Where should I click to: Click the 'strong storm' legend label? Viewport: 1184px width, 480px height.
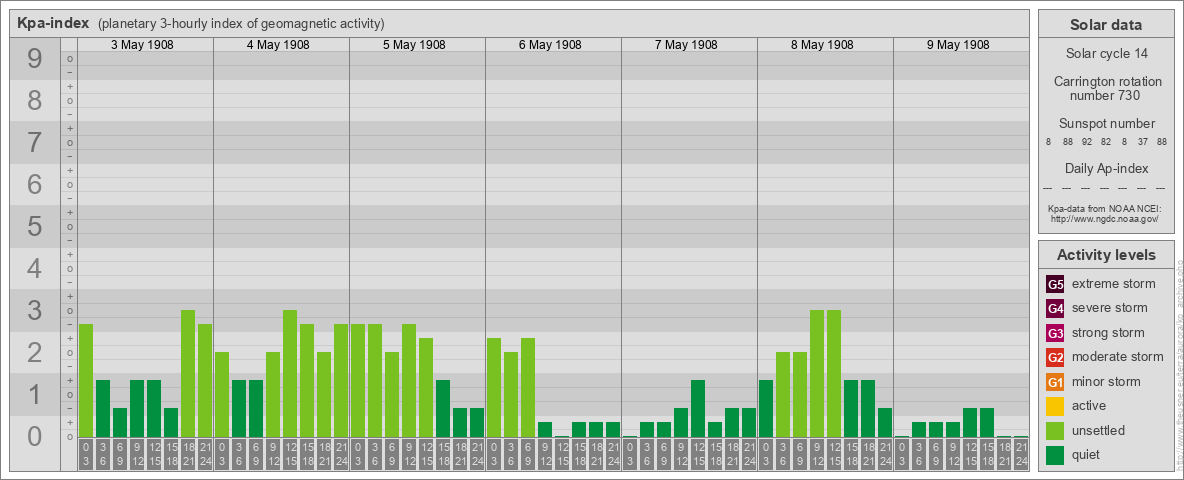tap(1108, 332)
